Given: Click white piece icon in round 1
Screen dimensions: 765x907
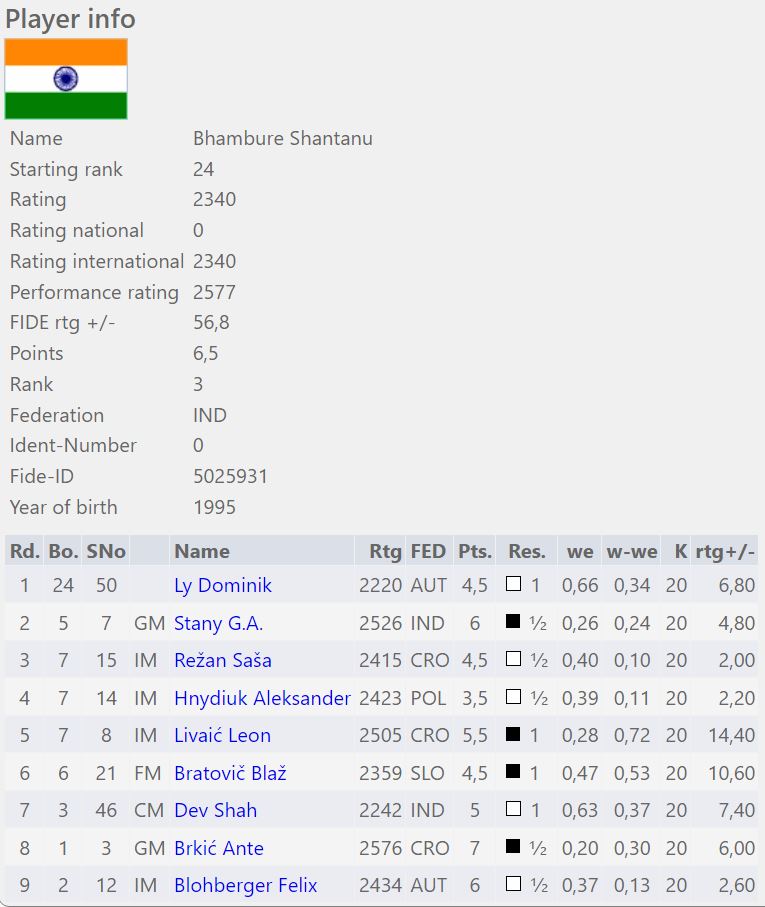Looking at the screenshot, I should [513, 584].
